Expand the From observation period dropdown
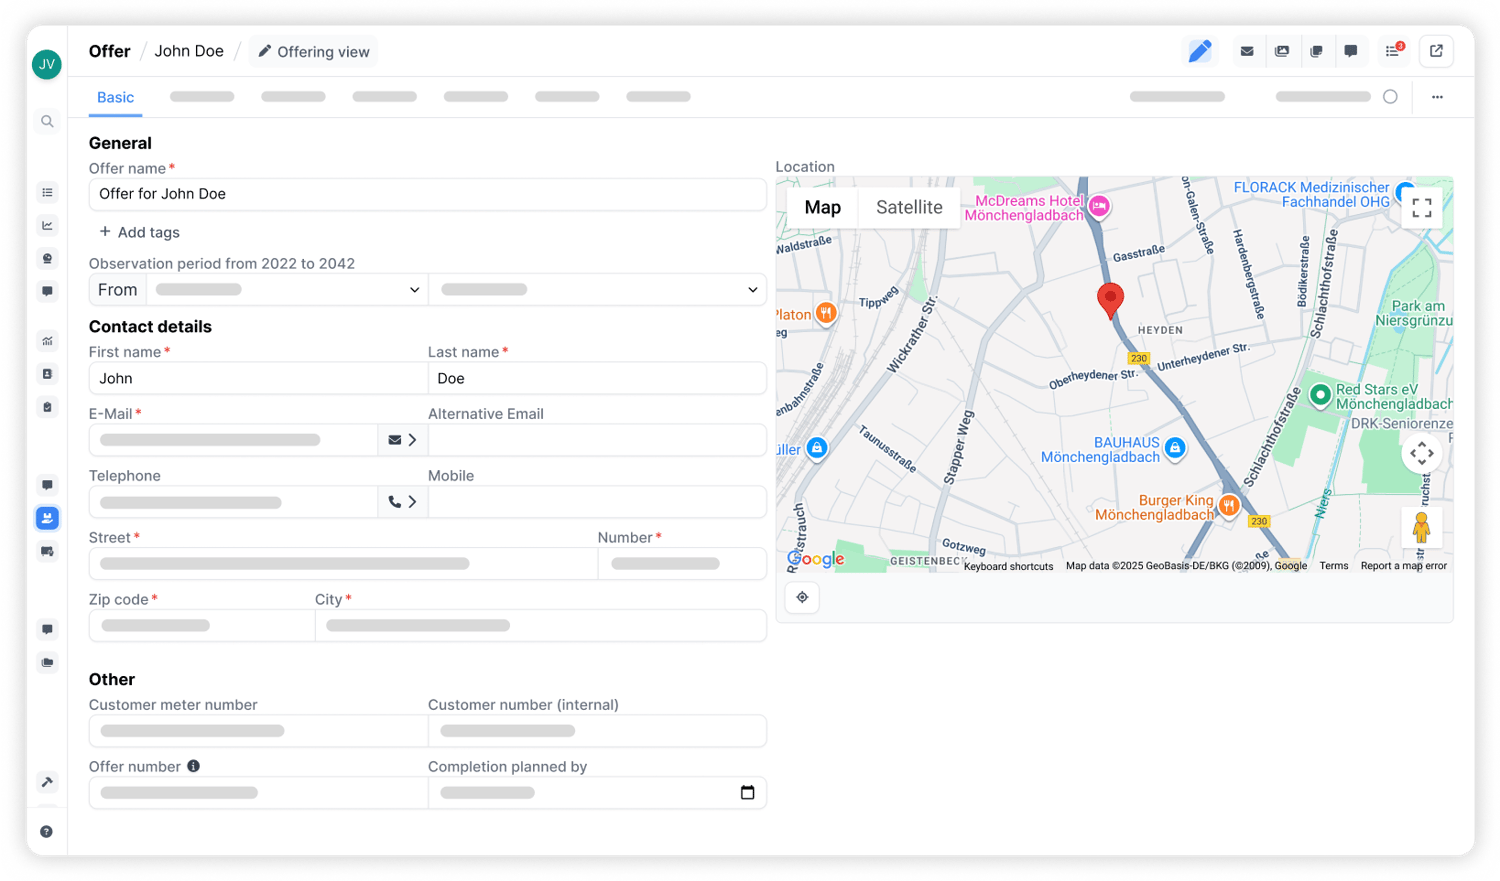This screenshot has height=881, width=1500. 288,290
